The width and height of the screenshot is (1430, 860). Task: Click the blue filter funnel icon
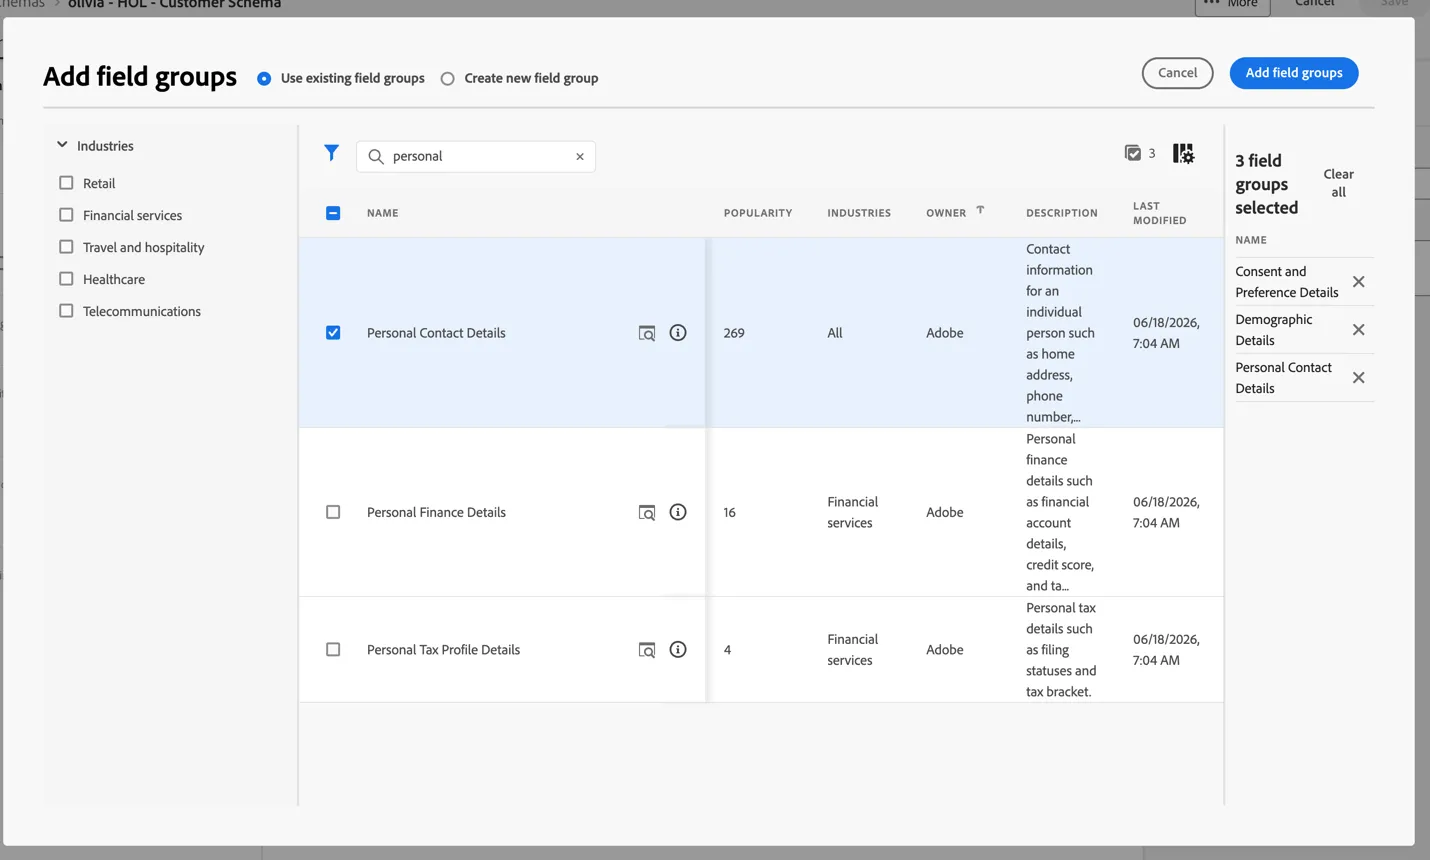point(331,153)
